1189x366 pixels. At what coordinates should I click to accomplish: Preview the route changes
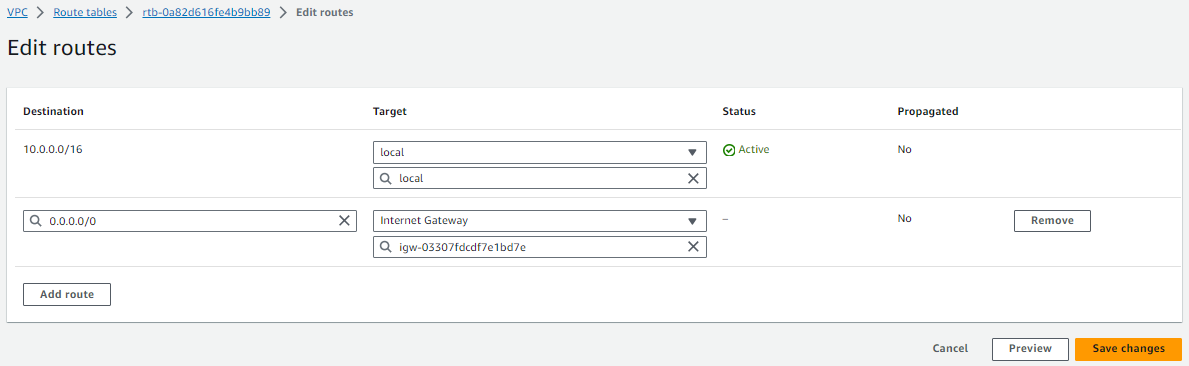tap(1031, 349)
